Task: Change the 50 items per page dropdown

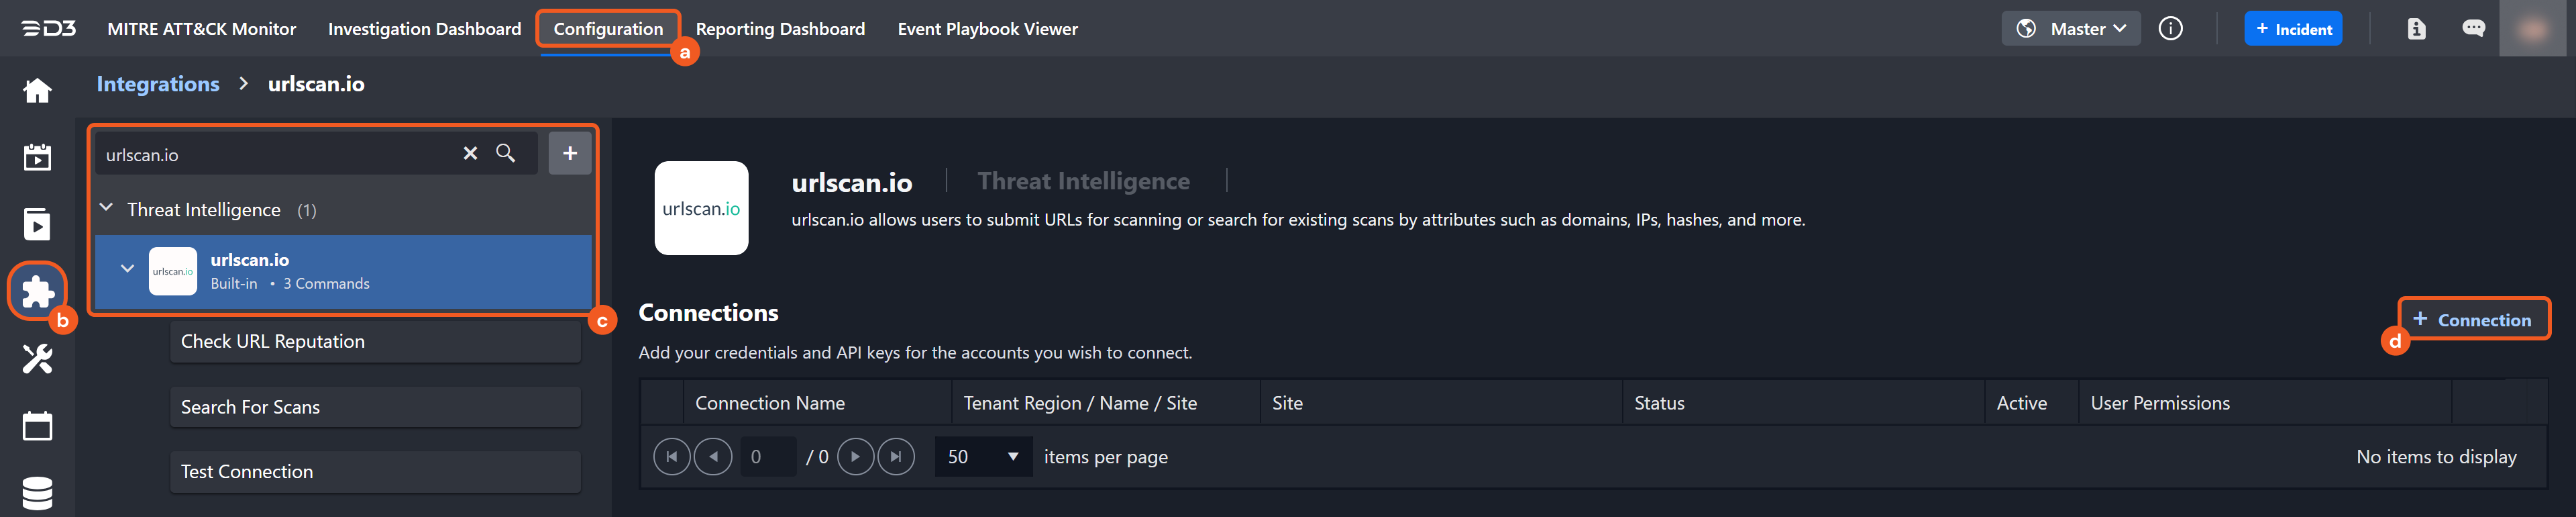Action: click(983, 457)
